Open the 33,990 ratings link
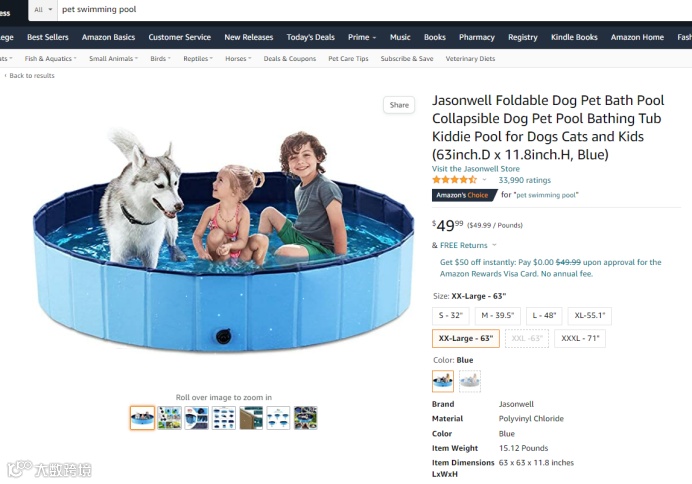This screenshot has height=484, width=692. click(525, 180)
